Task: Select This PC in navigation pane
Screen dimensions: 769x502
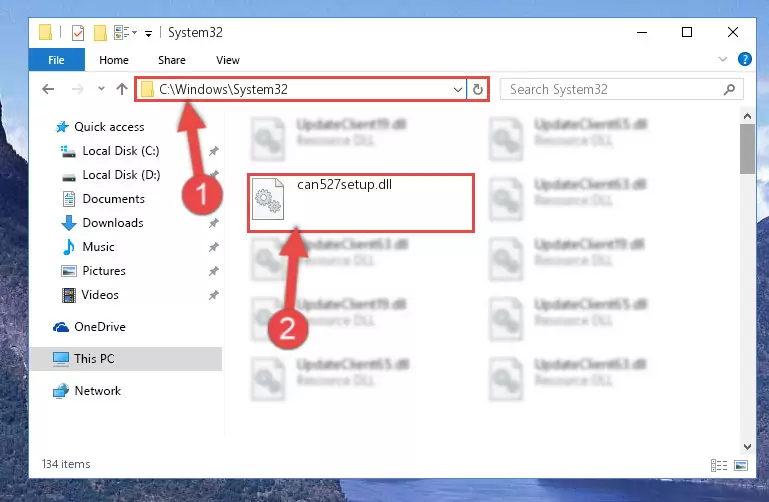Action: tap(126, 359)
